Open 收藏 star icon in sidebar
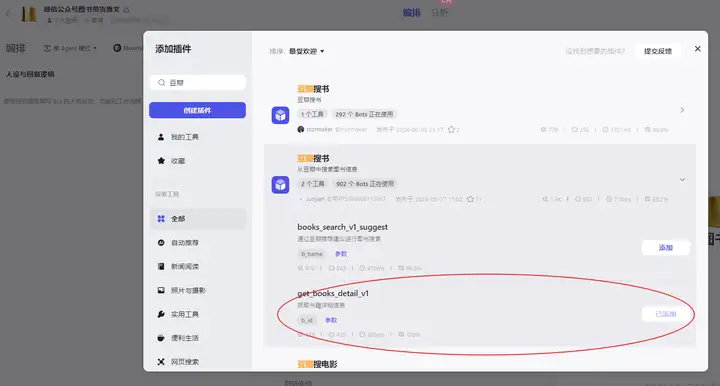 pyautogui.click(x=161, y=161)
